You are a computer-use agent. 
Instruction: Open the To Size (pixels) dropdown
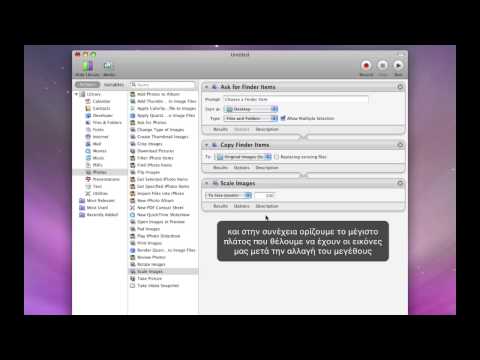228,195
